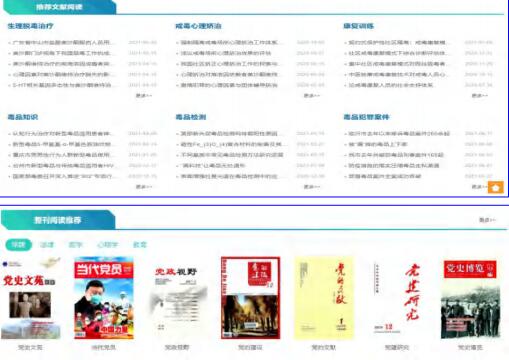The image size is (509, 360).
Task: Switch to the 心理学 journal category tab
Action: [107, 245]
